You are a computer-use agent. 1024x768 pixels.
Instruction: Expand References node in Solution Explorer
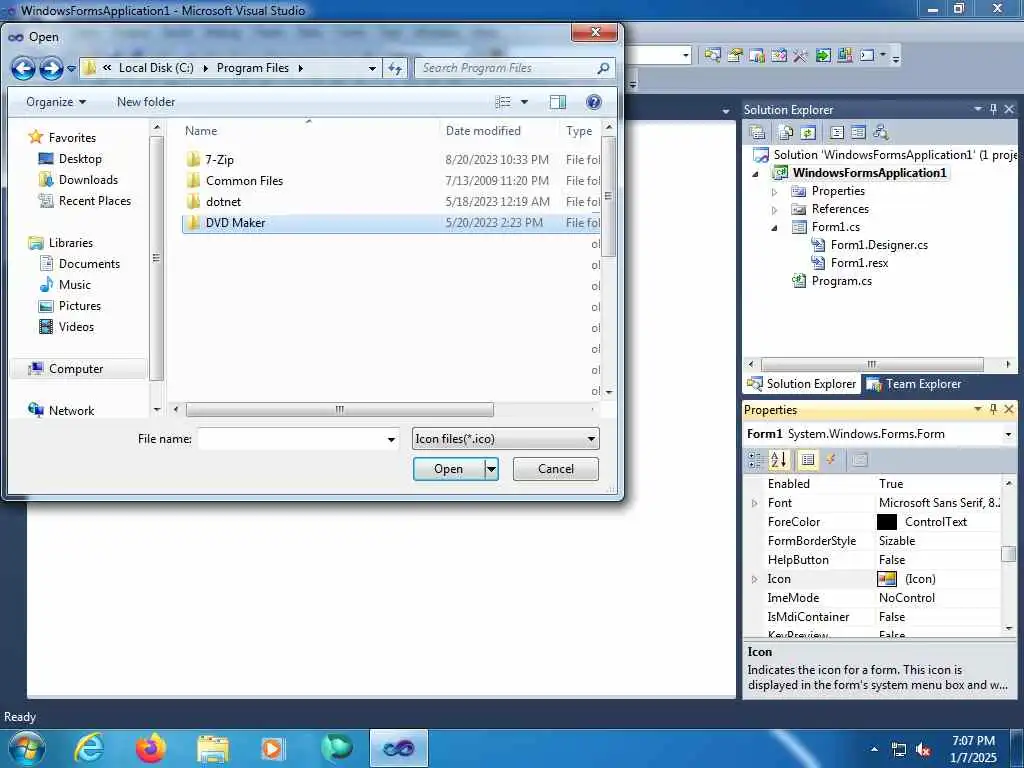tap(775, 210)
